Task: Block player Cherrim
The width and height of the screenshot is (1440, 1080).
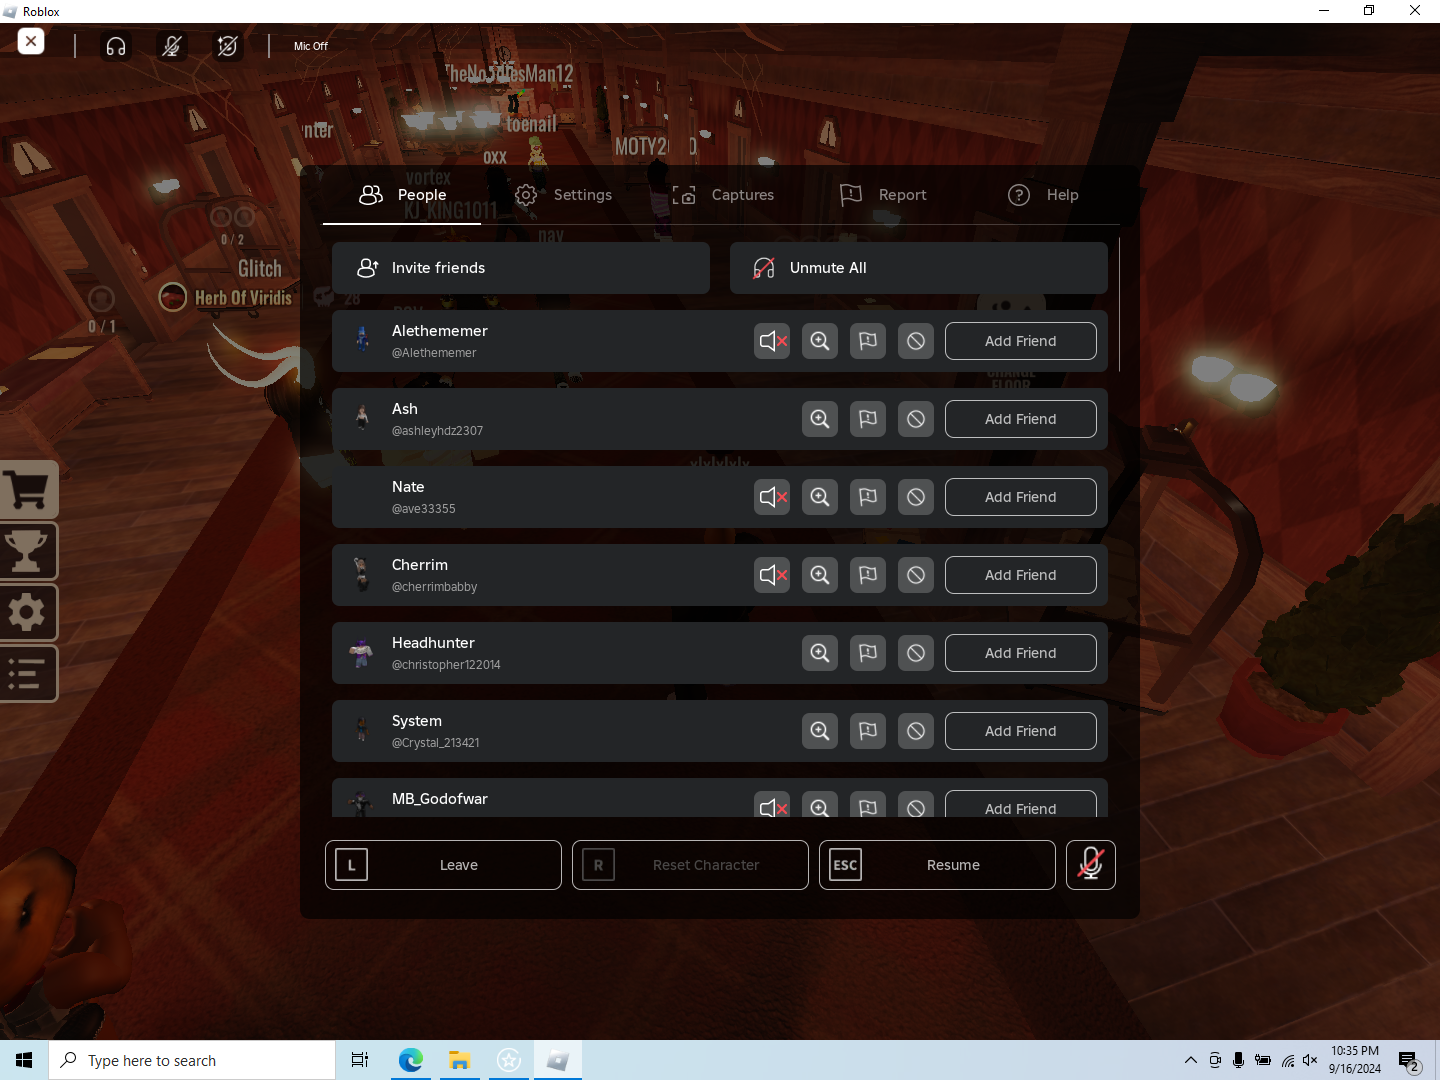Action: point(916,575)
